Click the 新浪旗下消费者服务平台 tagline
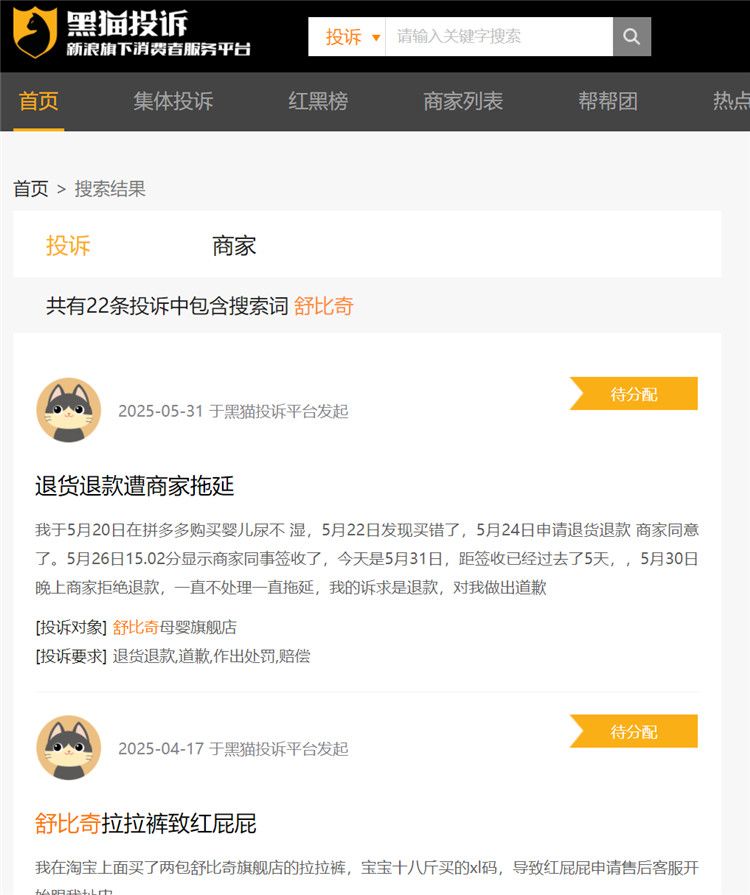Image resolution: width=750 pixels, height=895 pixels. pos(159,49)
